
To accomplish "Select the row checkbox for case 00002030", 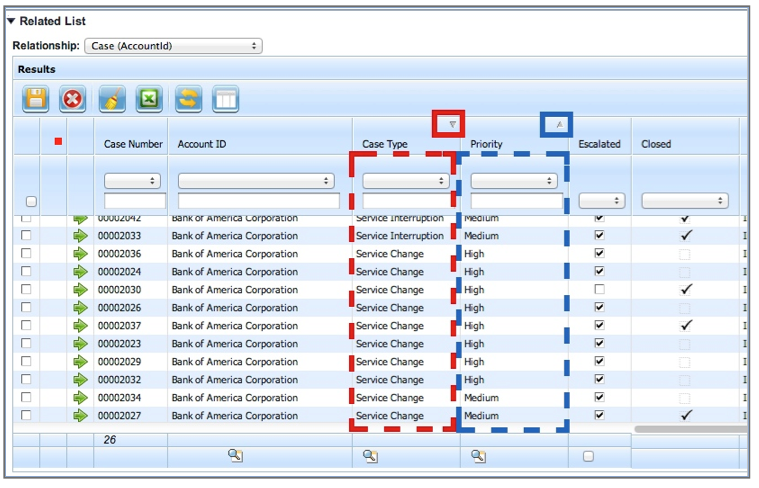I will click(x=26, y=289).
